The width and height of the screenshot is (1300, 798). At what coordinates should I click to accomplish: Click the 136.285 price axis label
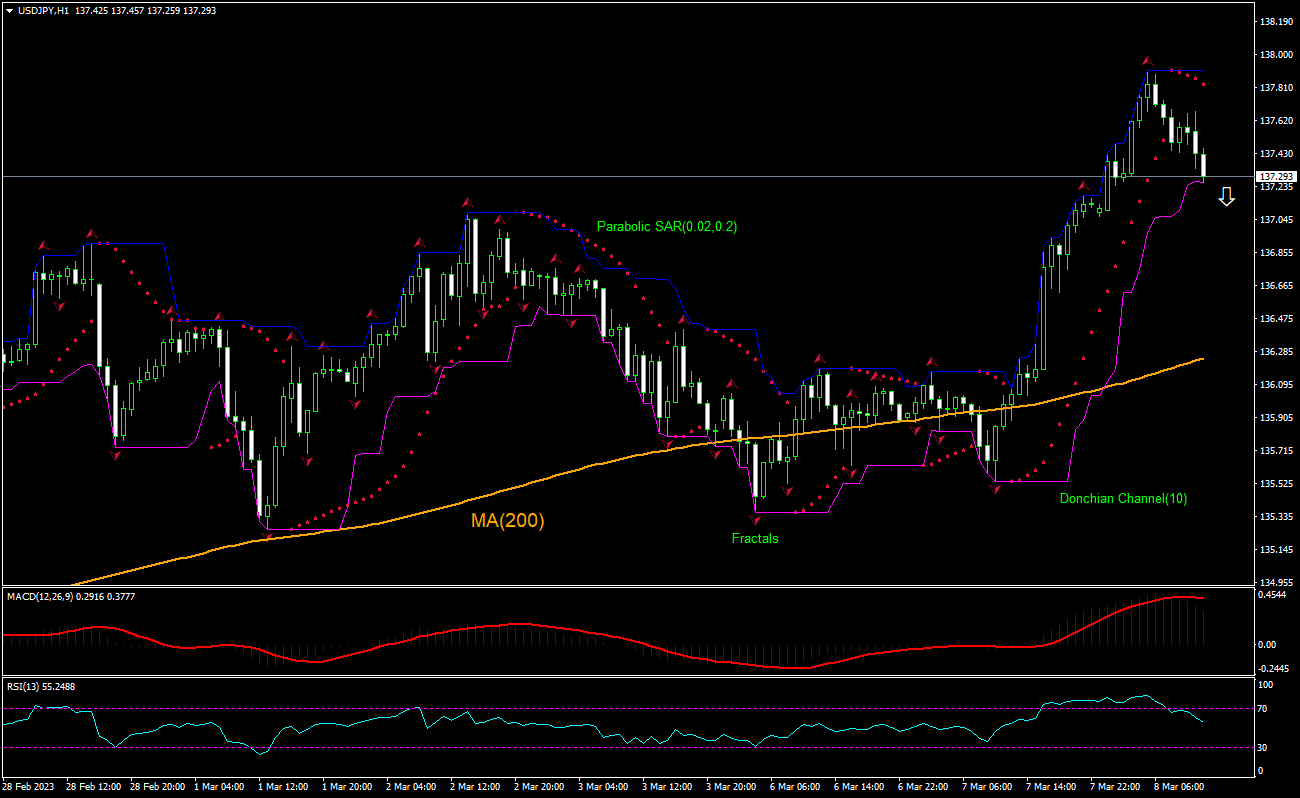(1276, 352)
